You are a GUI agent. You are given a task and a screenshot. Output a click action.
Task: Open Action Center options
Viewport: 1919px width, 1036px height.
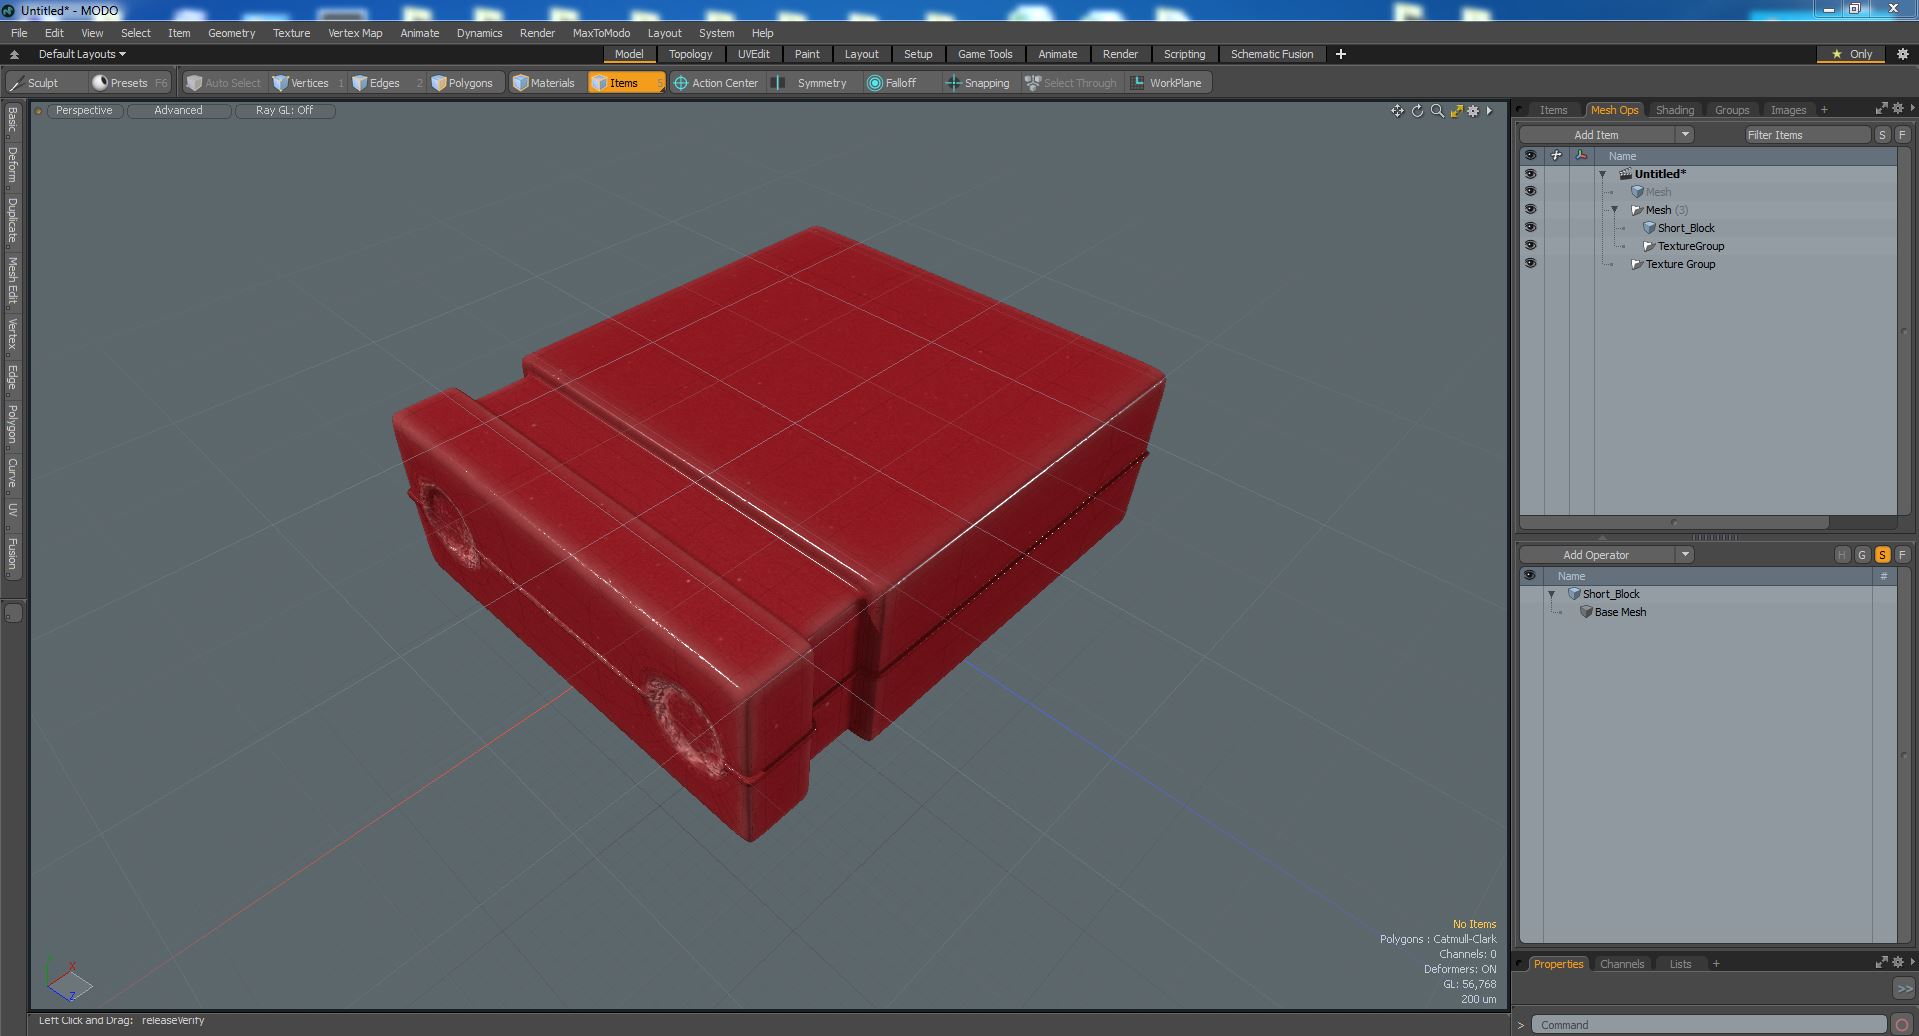tap(716, 83)
